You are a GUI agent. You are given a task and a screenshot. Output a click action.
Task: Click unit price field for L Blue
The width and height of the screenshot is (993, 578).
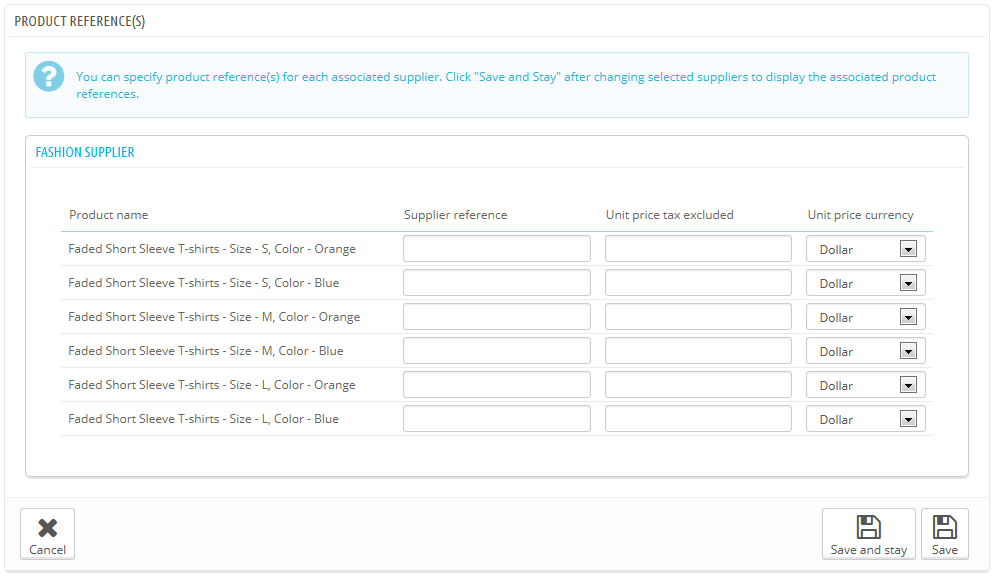(x=698, y=418)
